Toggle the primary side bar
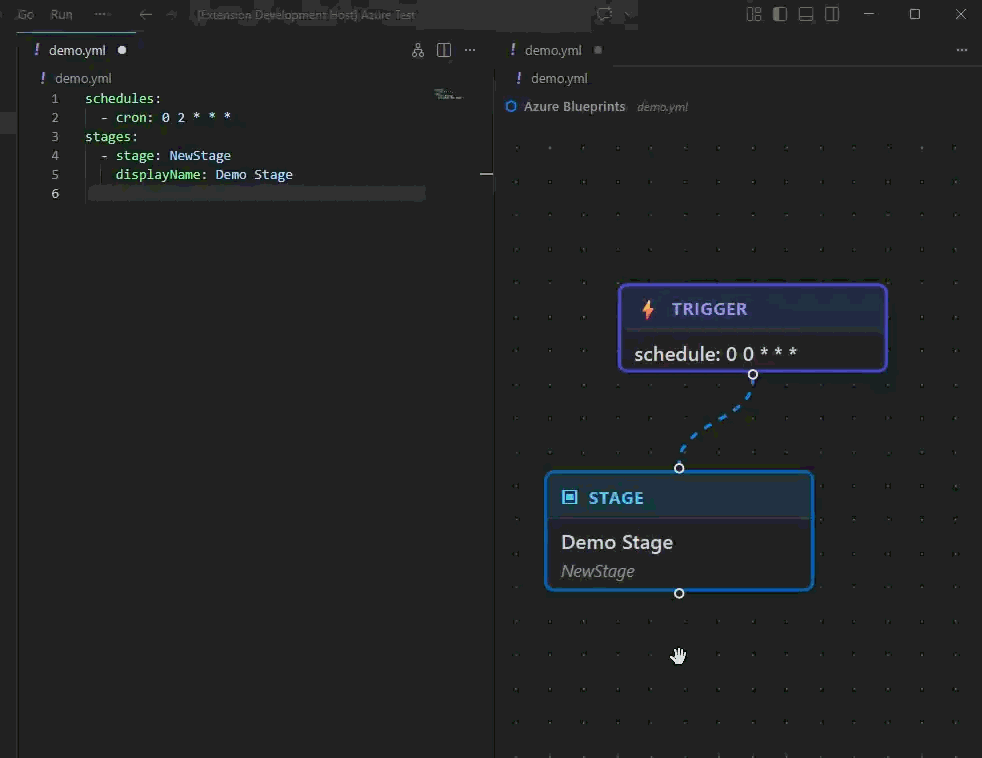The width and height of the screenshot is (982, 758). tap(780, 14)
